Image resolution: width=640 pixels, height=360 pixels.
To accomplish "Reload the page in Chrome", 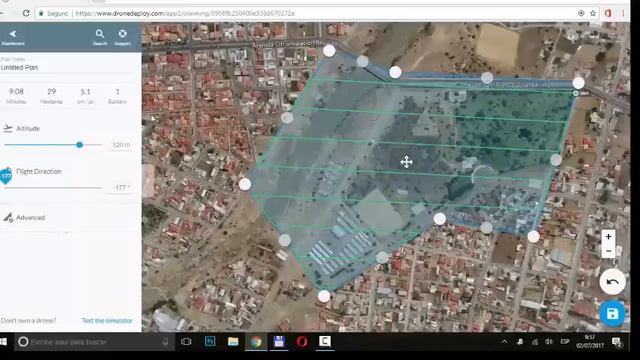I will click(x=26, y=13).
